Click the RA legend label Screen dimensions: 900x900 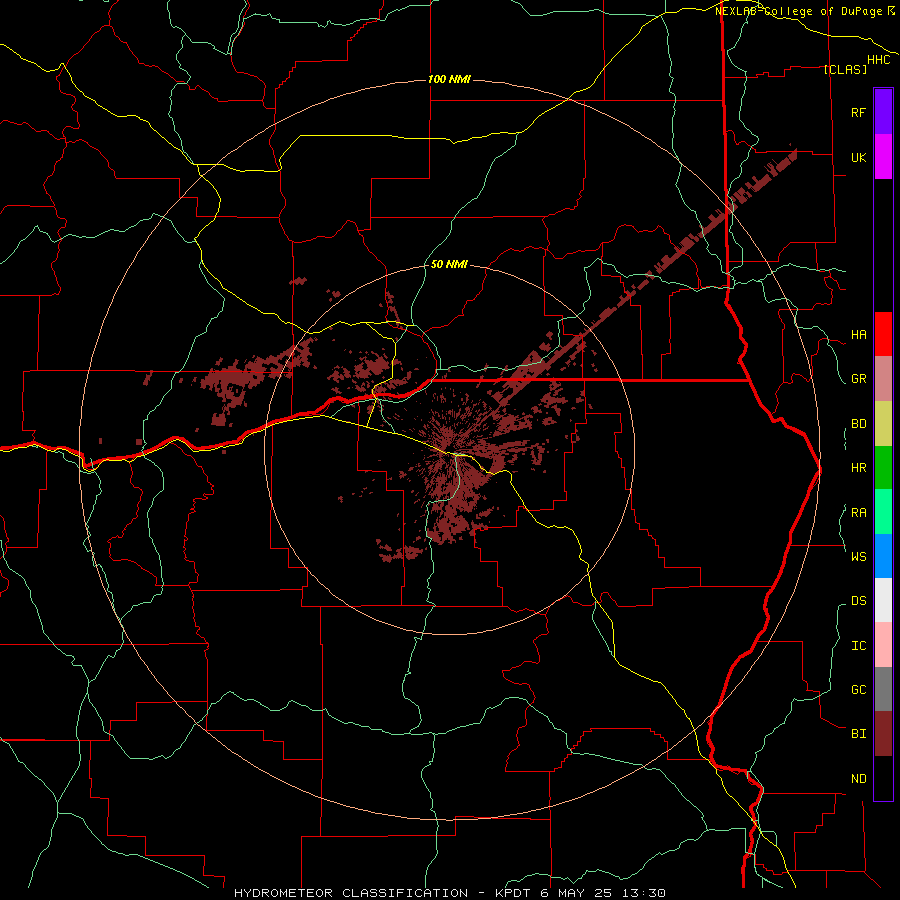pos(858,513)
